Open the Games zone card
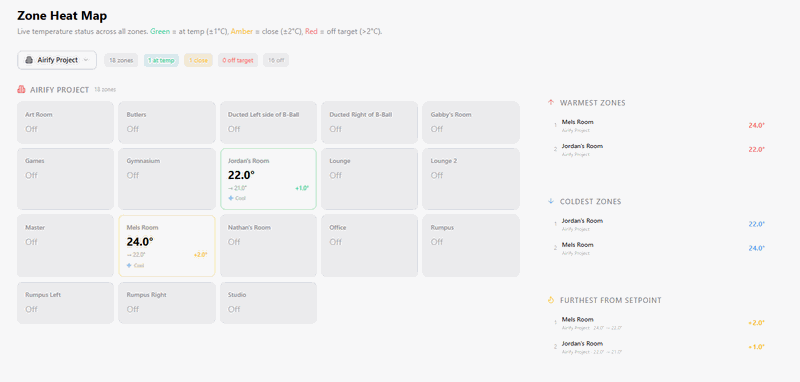The image size is (800, 382). 65,179
